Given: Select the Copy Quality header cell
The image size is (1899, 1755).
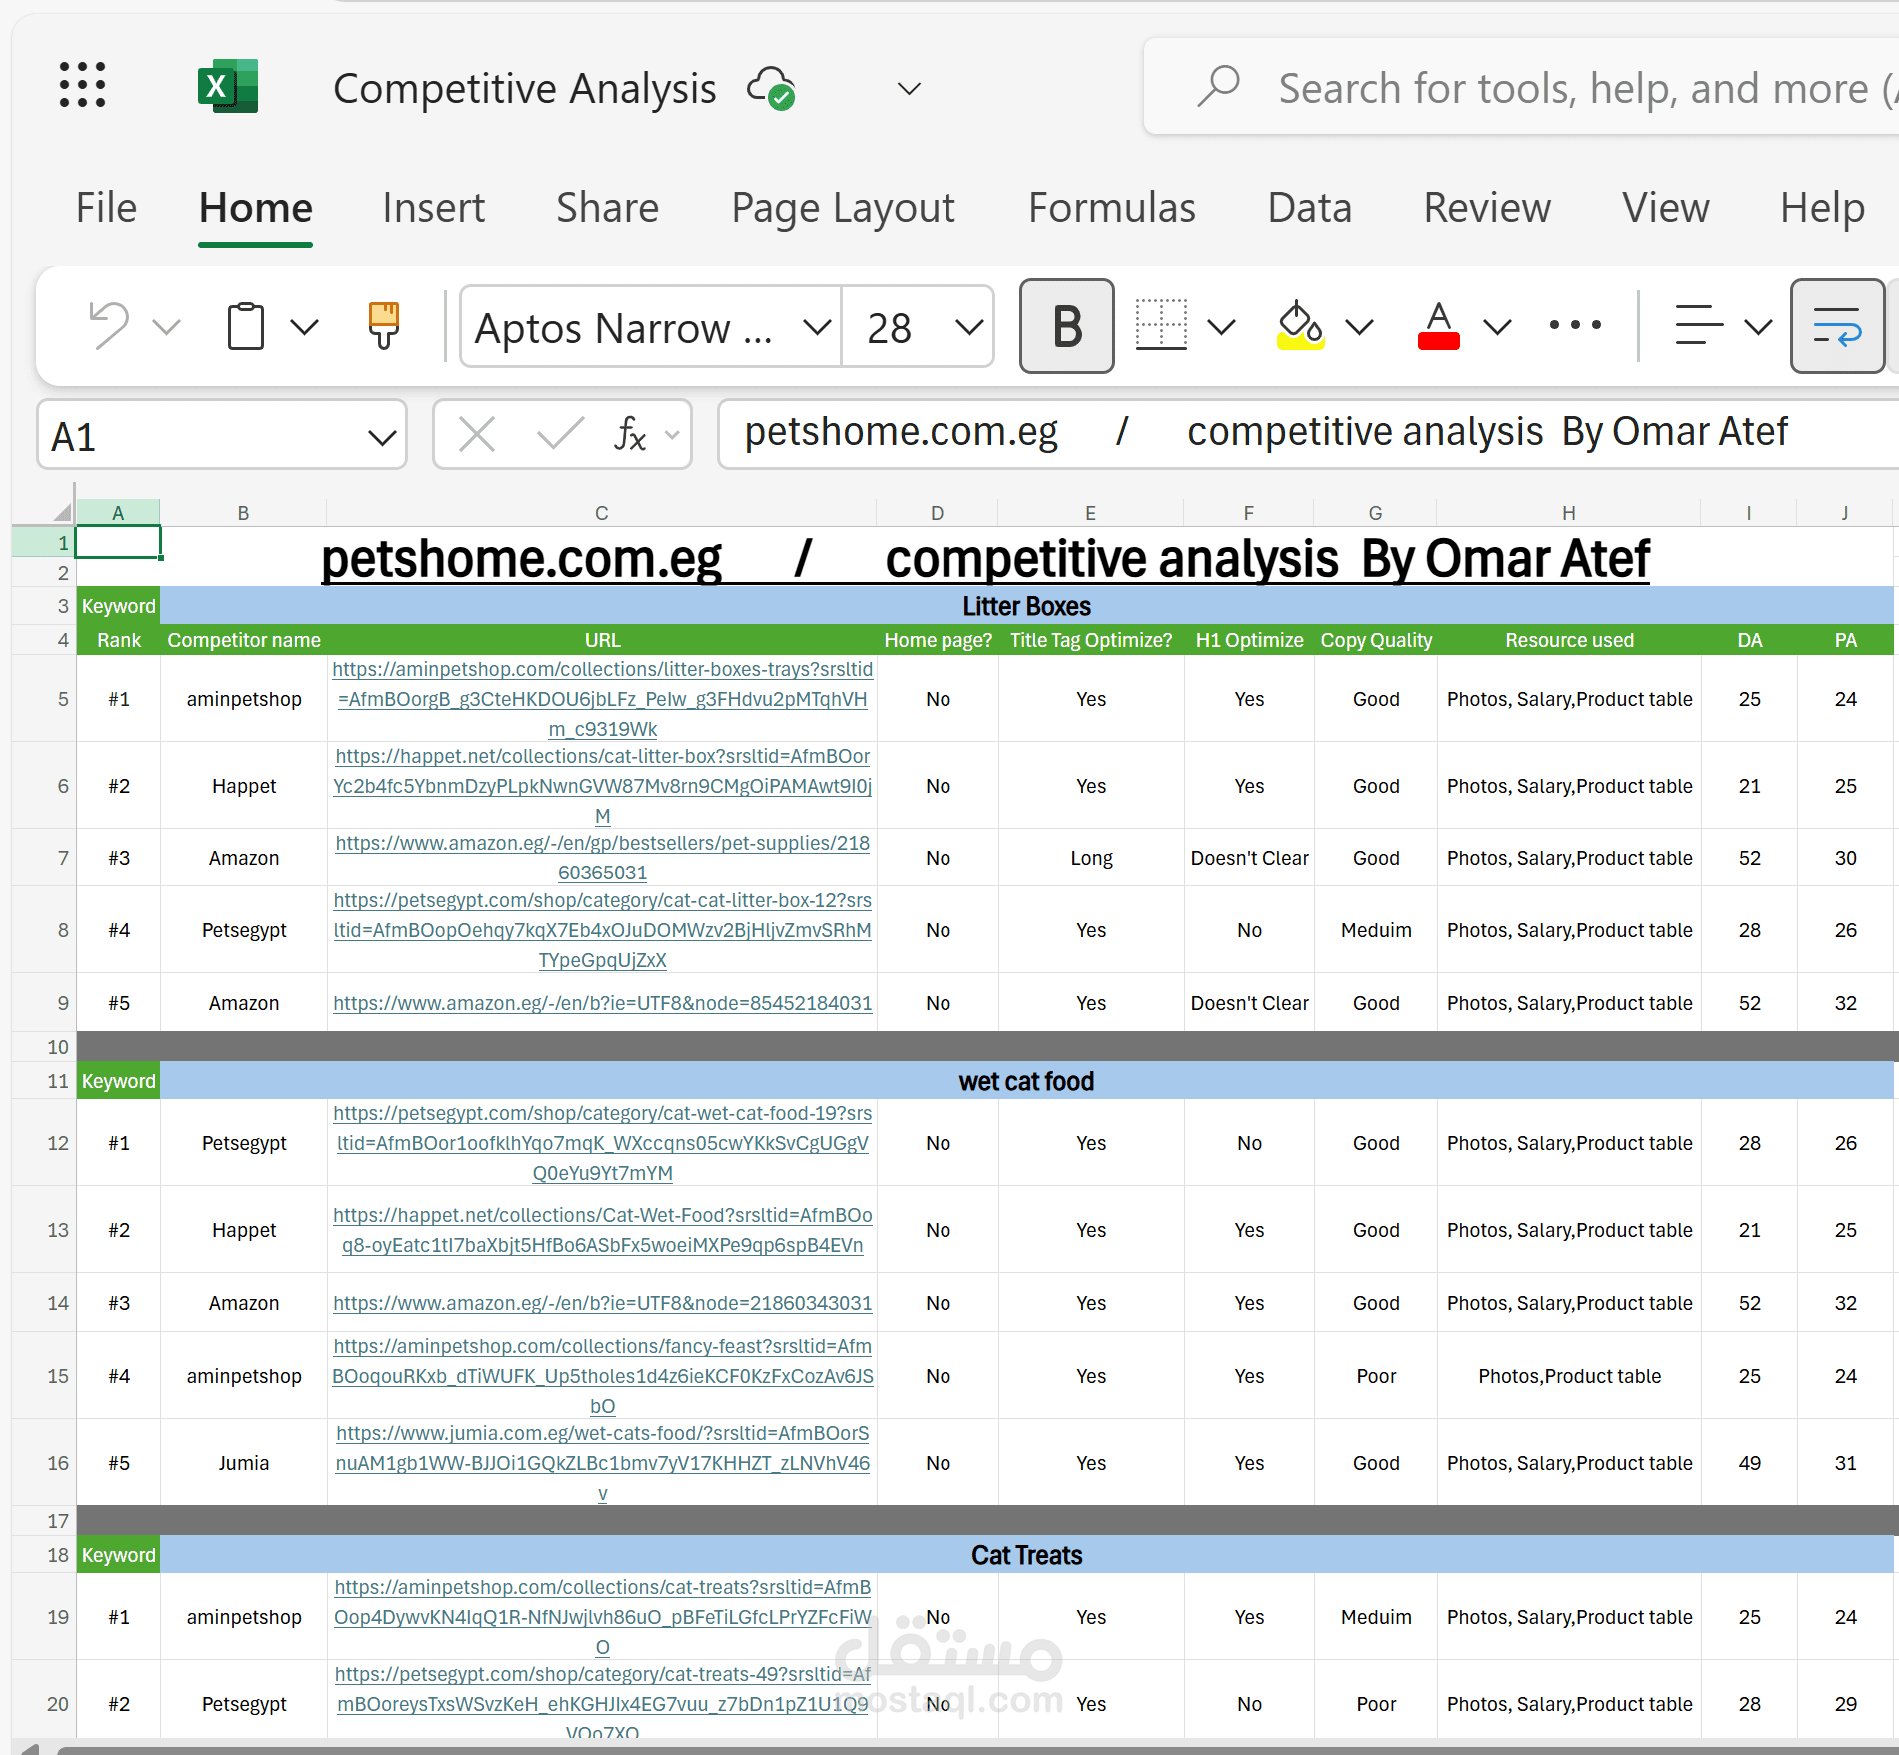Looking at the screenshot, I should (x=1376, y=640).
